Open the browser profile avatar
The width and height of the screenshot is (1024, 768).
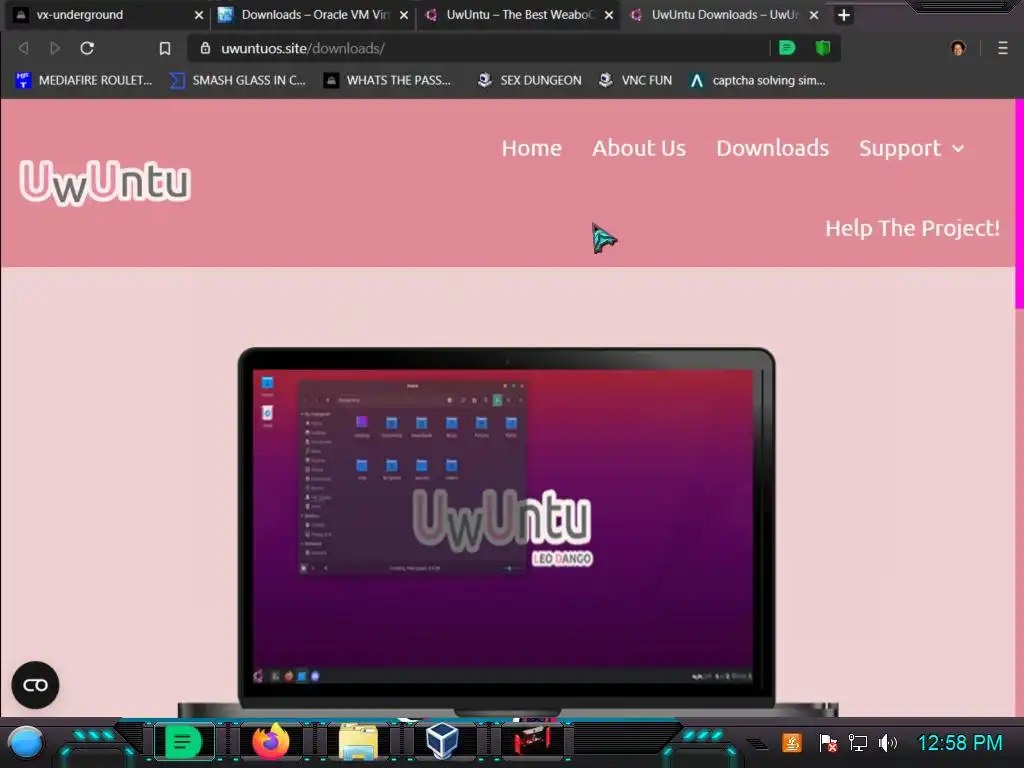[x=958, y=48]
